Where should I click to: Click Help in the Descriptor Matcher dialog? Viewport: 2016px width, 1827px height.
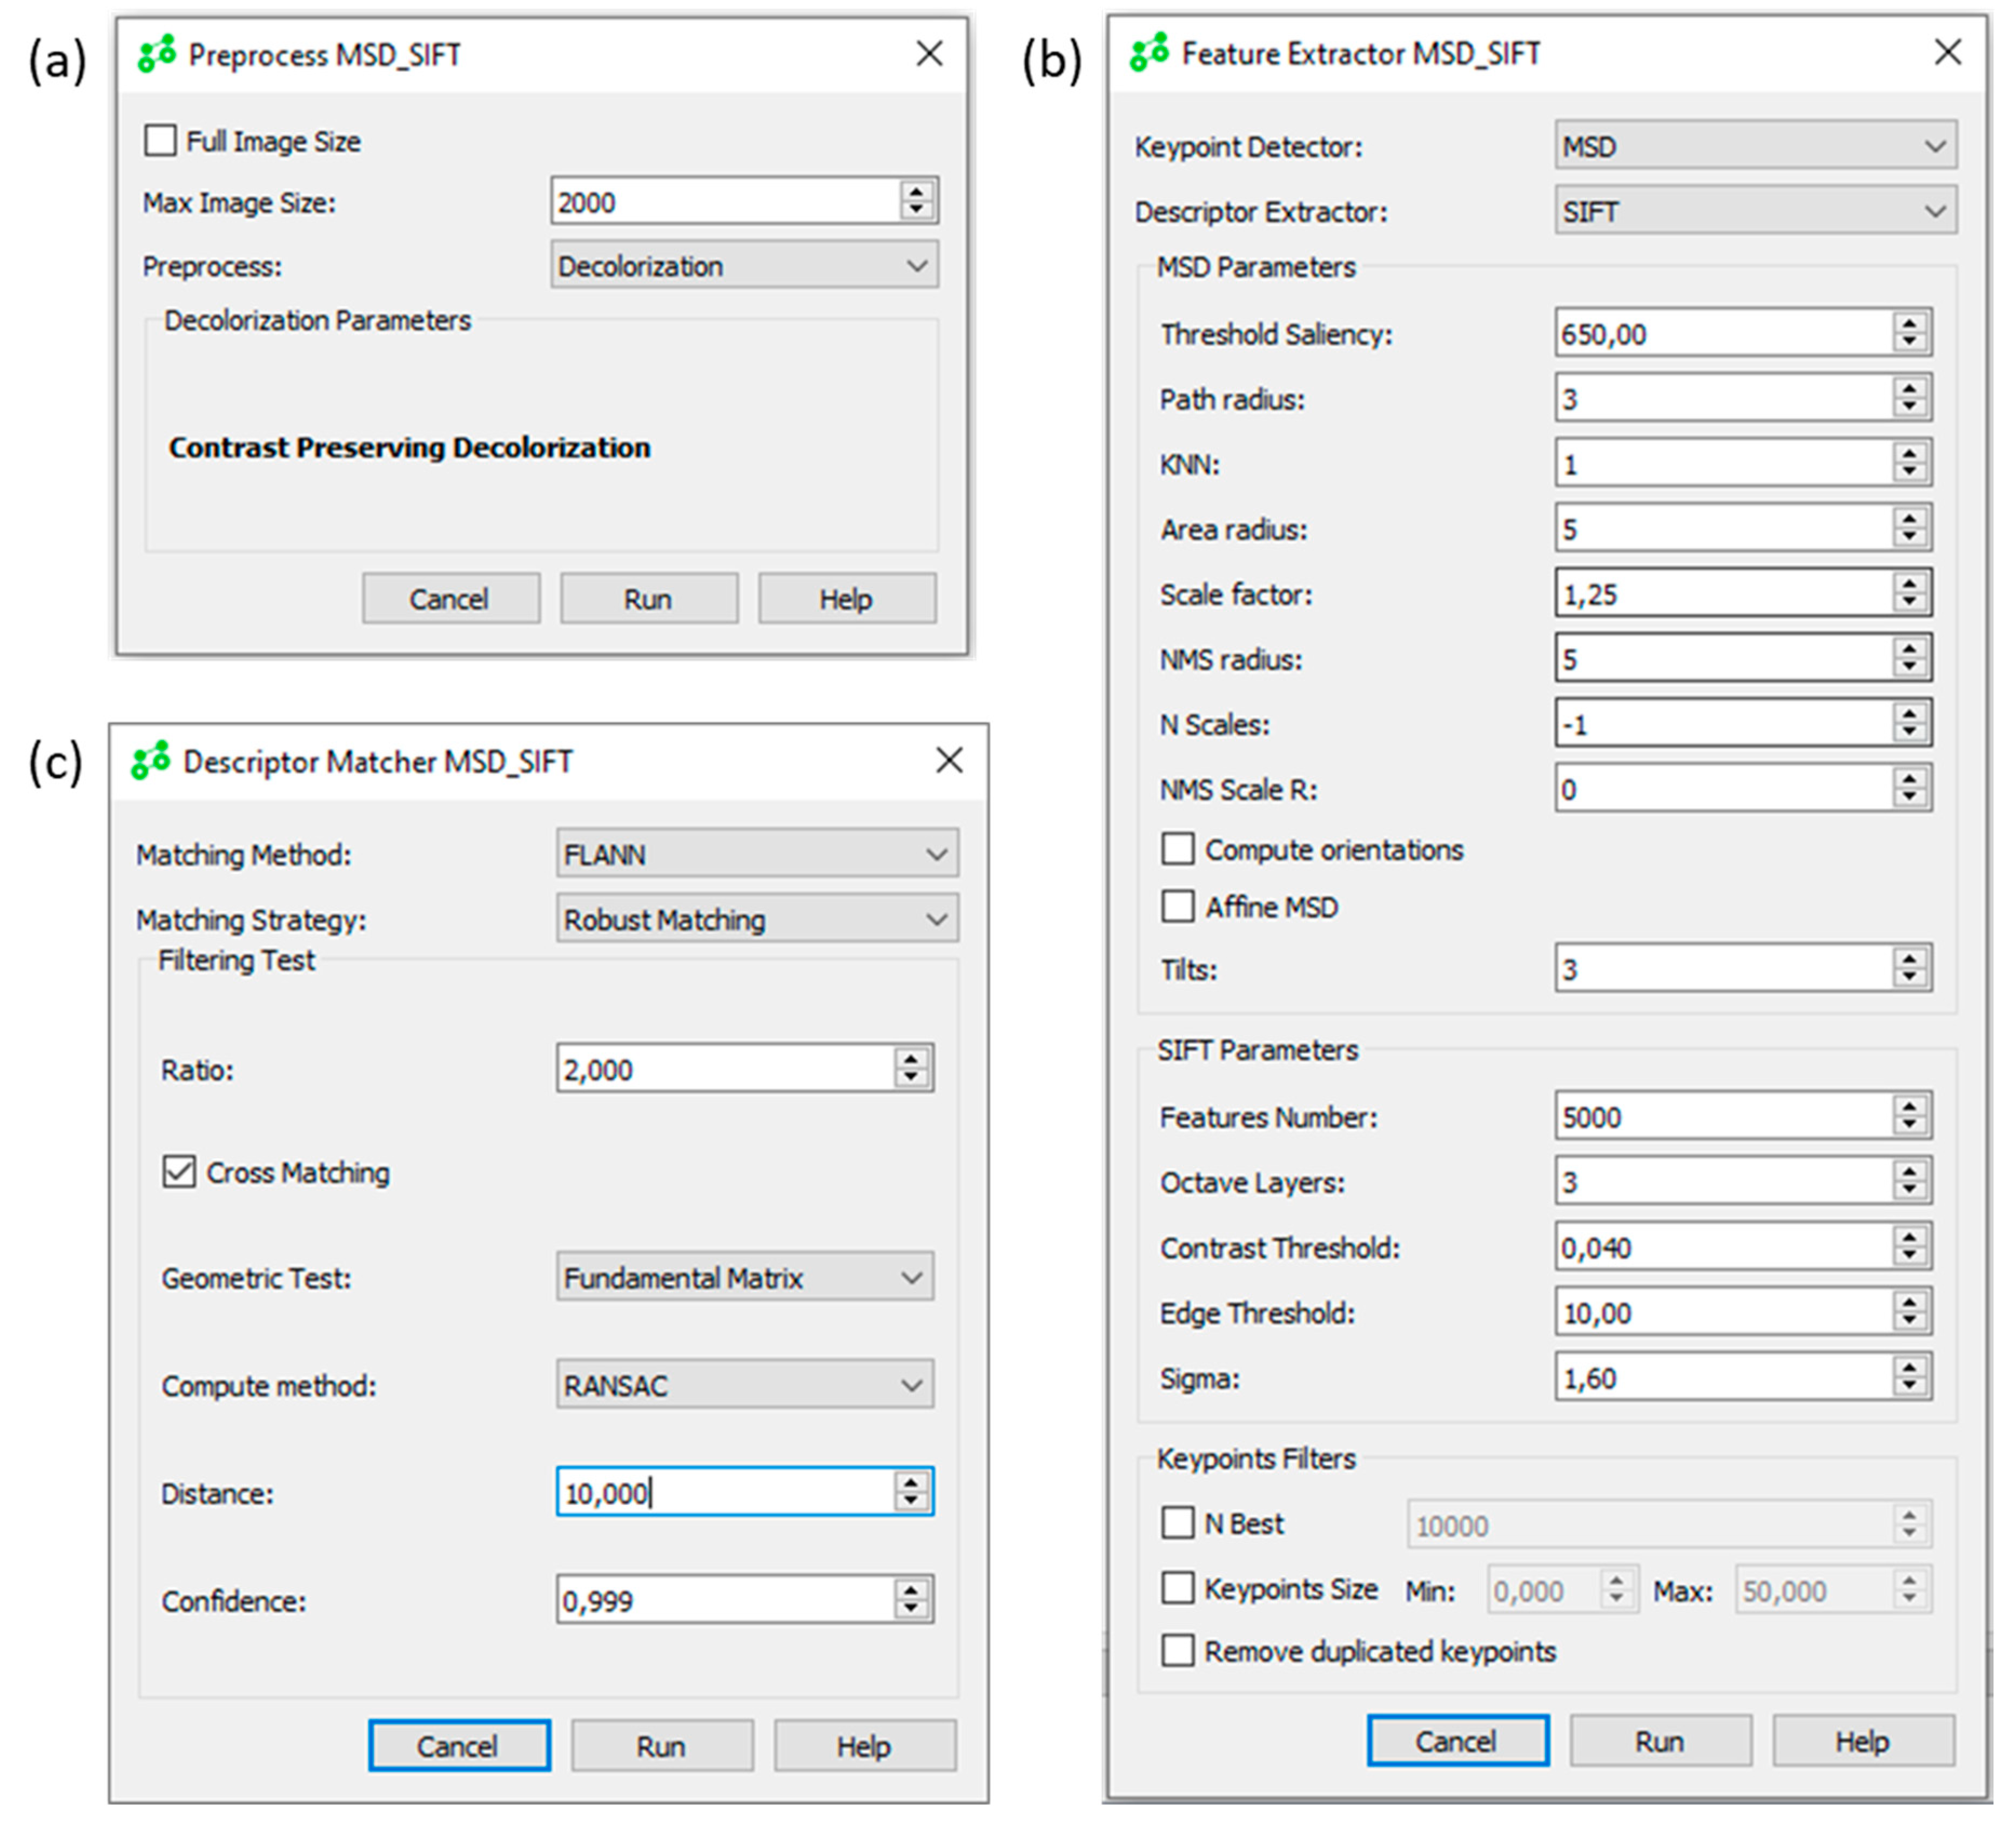click(x=864, y=1745)
